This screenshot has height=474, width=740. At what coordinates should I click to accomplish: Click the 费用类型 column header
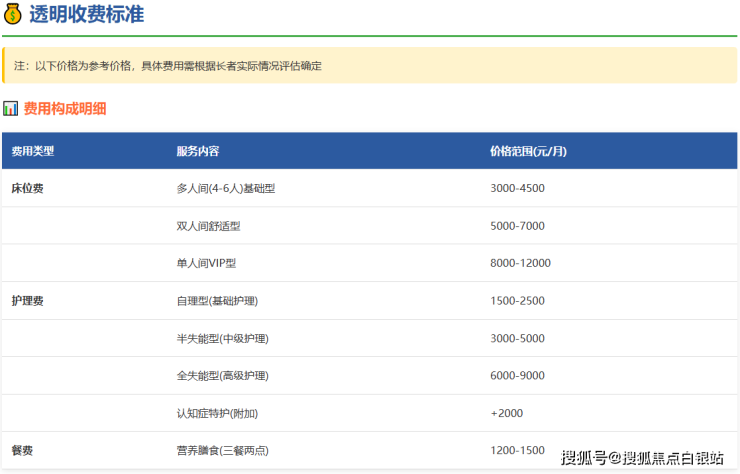(33, 151)
